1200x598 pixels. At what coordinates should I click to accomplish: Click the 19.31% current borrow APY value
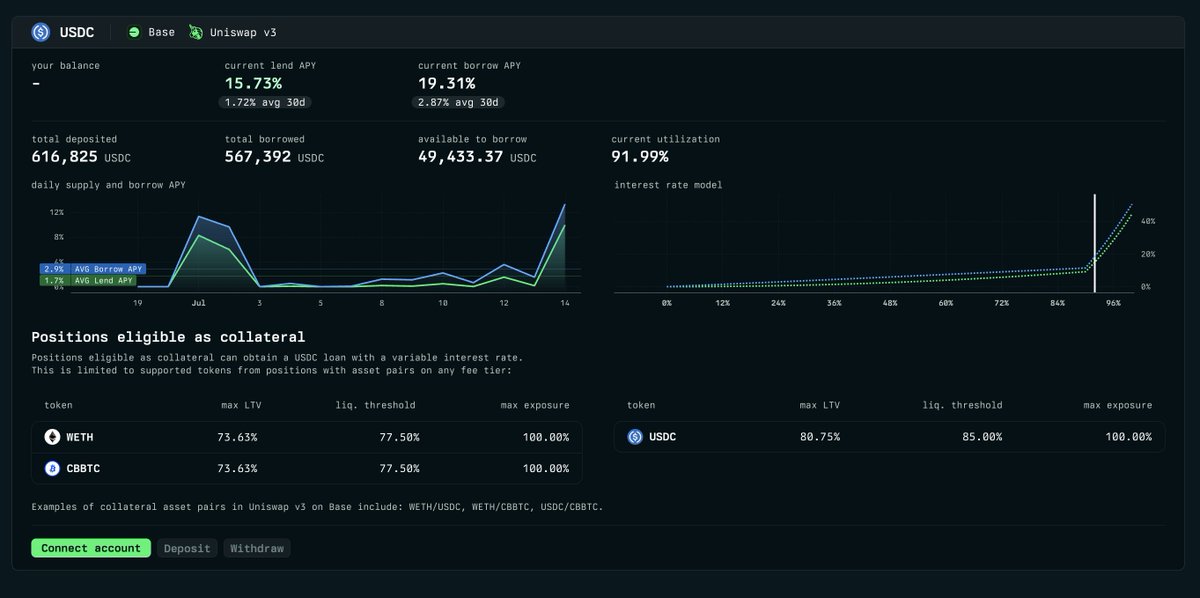click(447, 83)
